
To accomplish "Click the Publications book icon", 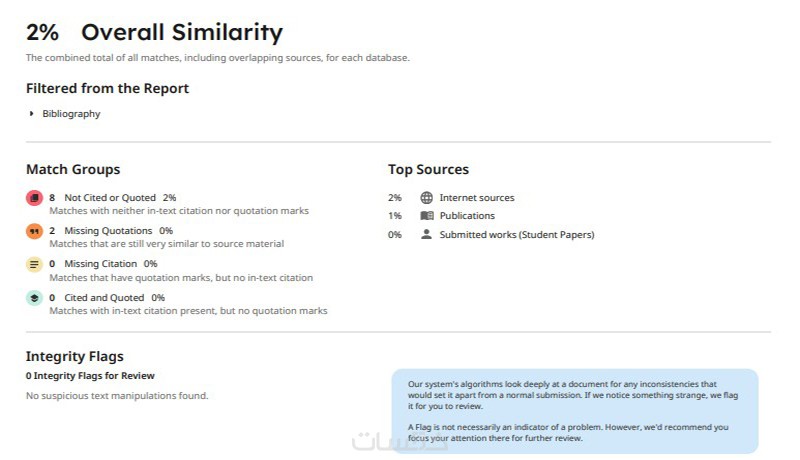I will [427, 216].
